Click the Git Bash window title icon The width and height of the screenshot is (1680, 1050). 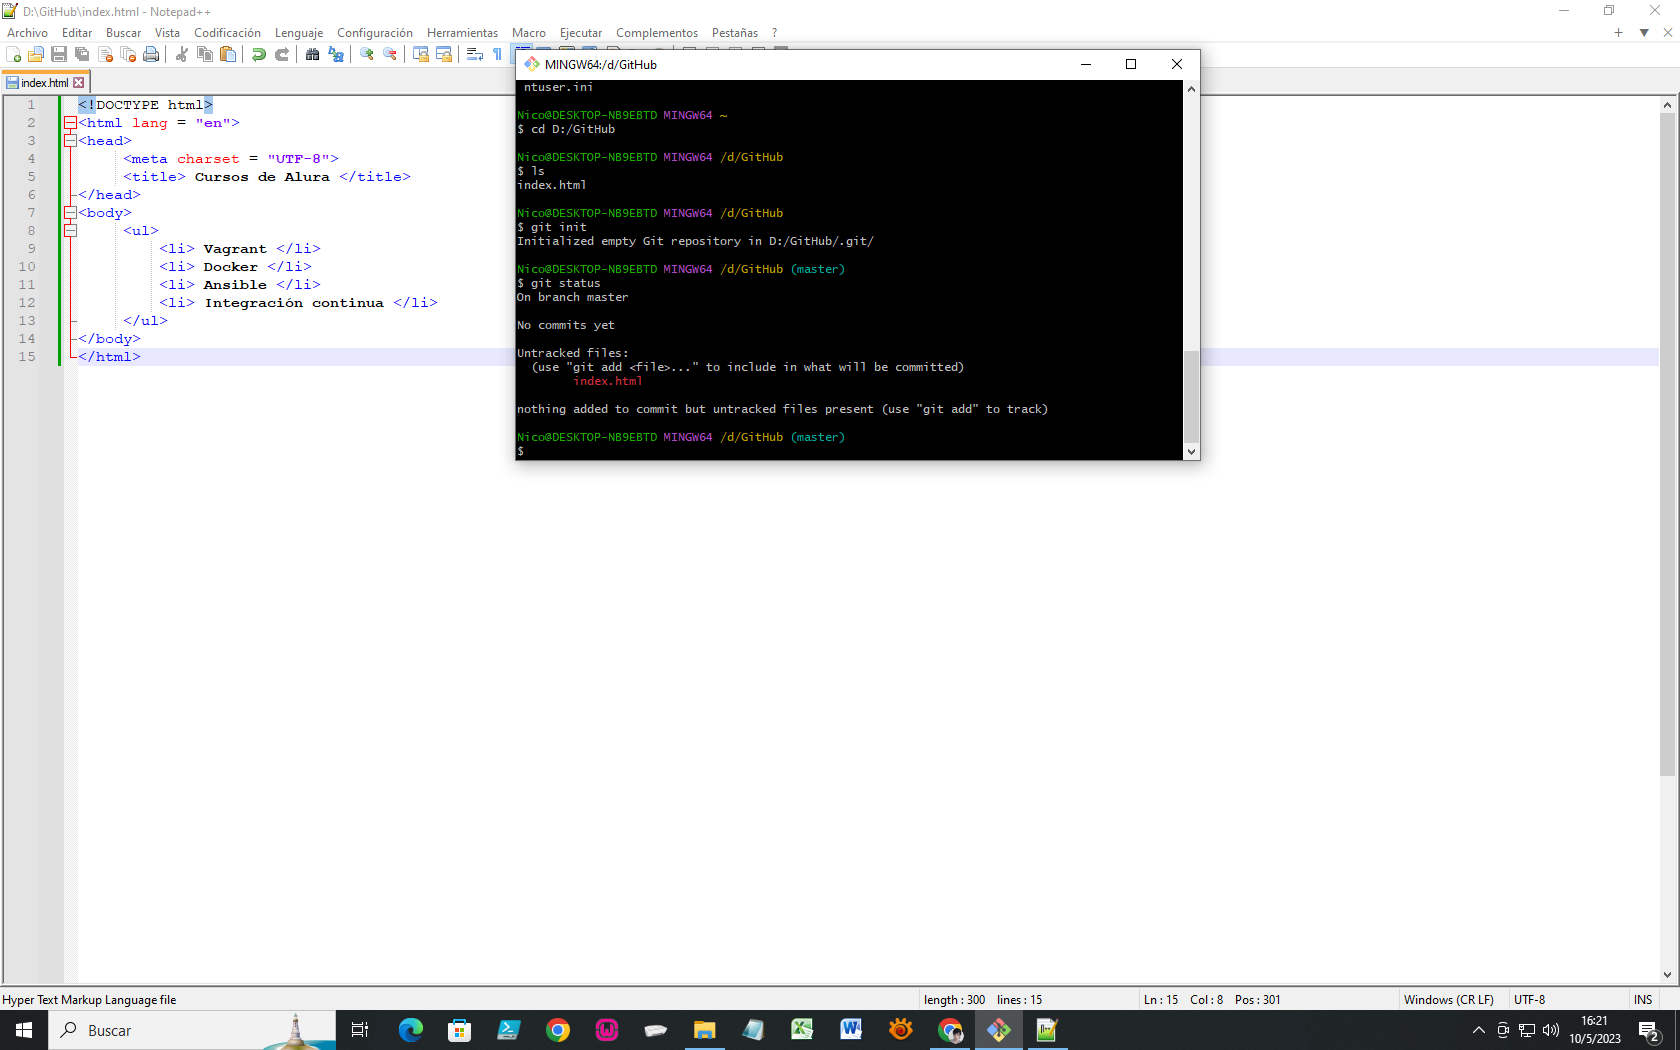tap(532, 64)
